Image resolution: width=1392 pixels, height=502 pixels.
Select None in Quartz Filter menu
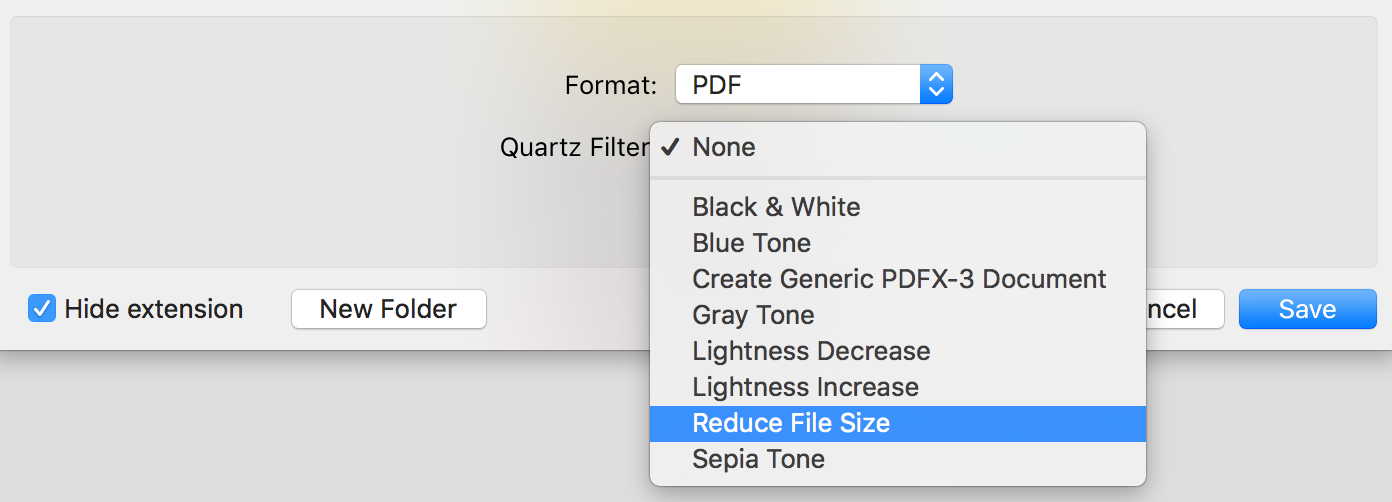click(x=724, y=147)
